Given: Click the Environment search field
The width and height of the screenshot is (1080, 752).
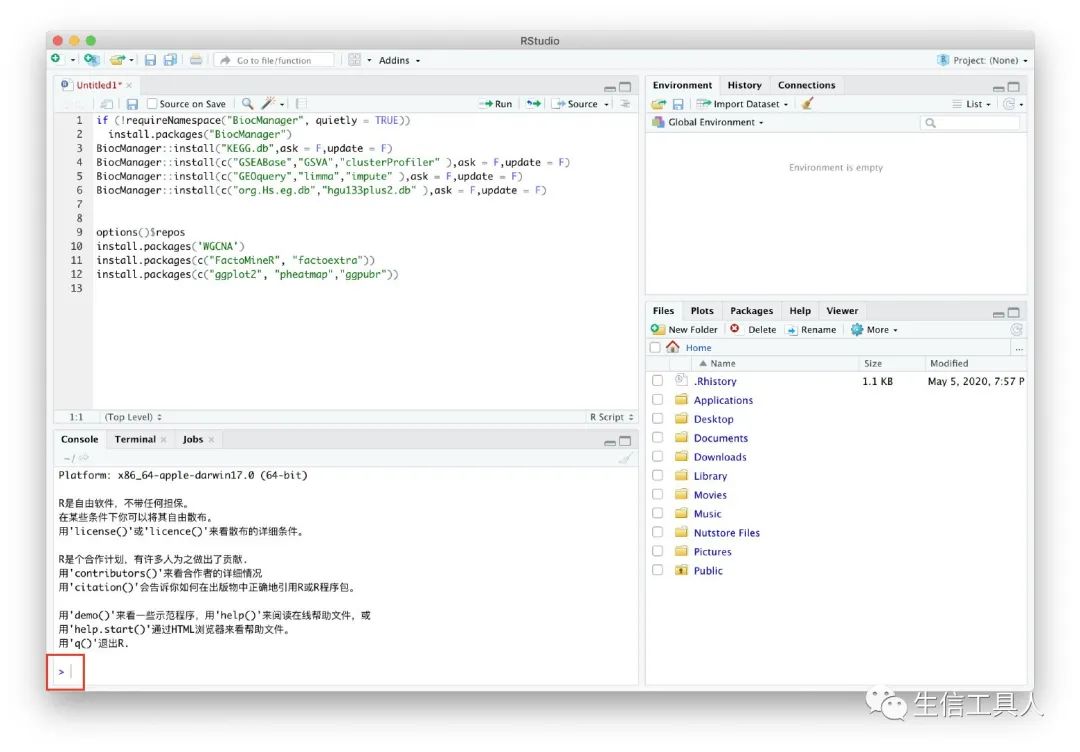Looking at the screenshot, I should point(970,123).
